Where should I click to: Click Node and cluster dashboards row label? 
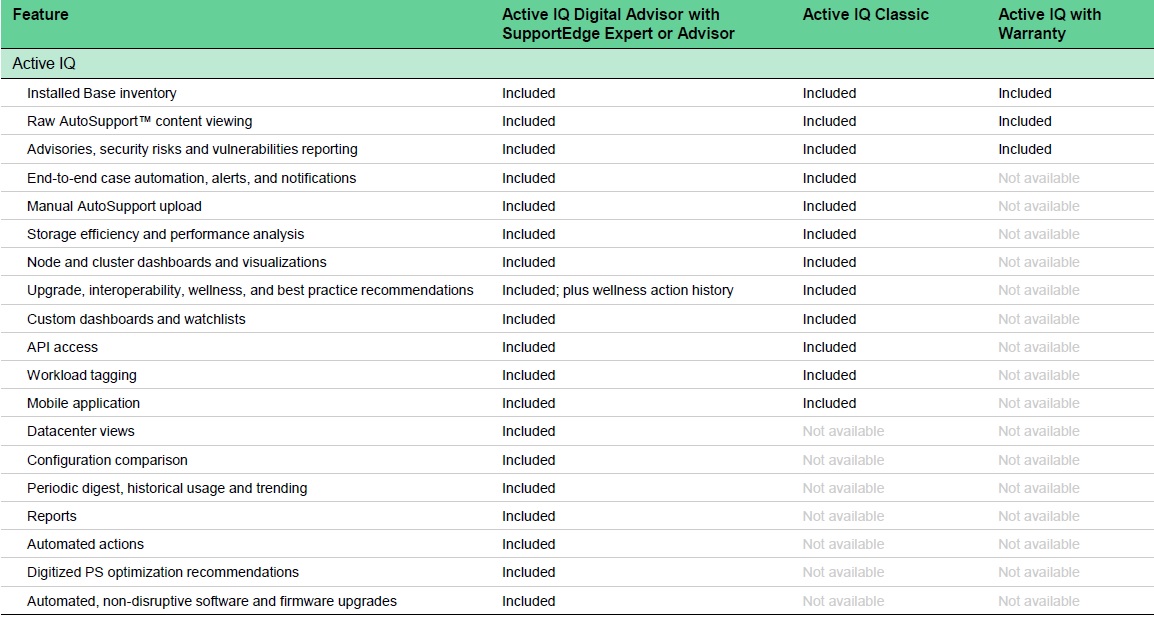pyautogui.click(x=176, y=262)
